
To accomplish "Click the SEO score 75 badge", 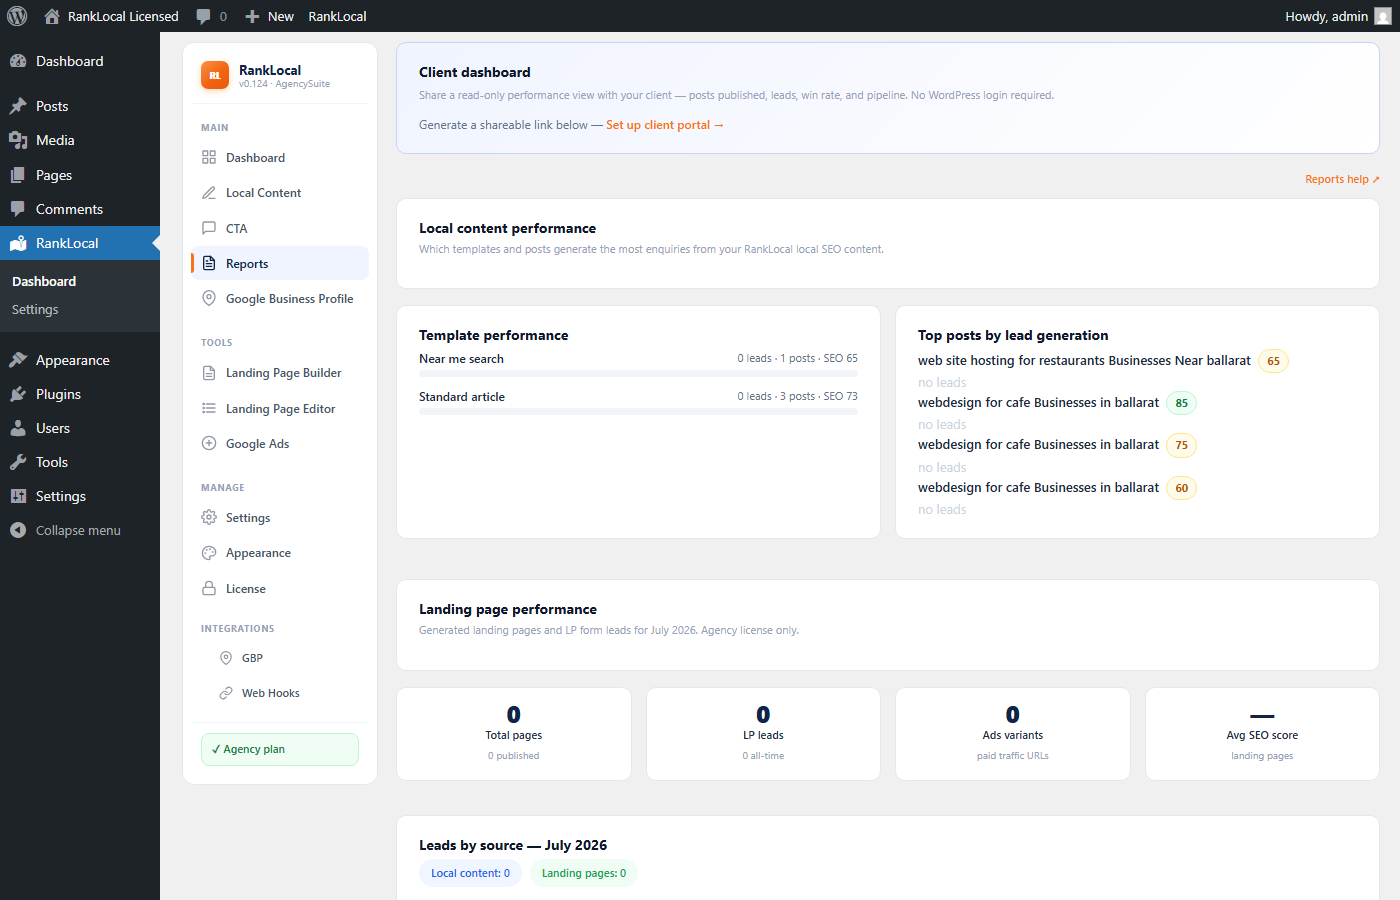I will pos(1182,445).
